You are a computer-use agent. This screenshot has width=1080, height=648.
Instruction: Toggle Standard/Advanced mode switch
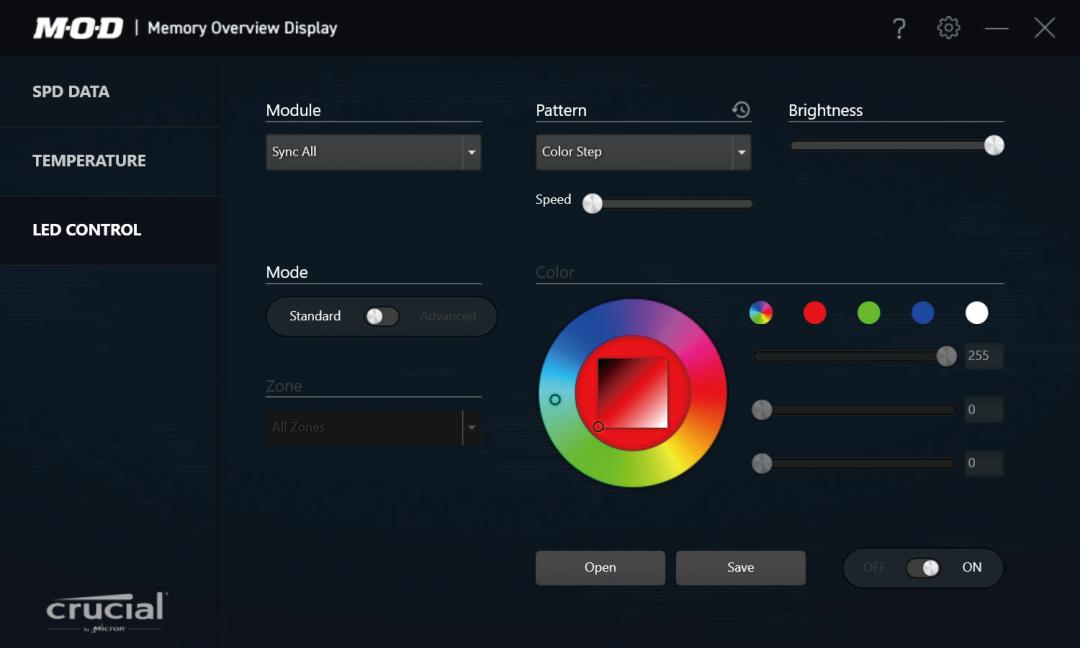(x=381, y=316)
